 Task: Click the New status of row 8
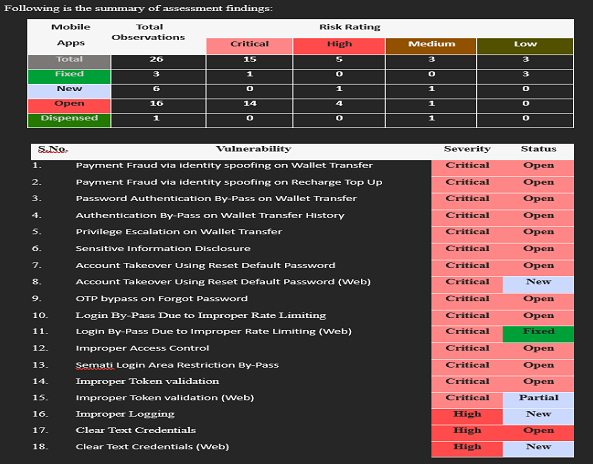538,284
